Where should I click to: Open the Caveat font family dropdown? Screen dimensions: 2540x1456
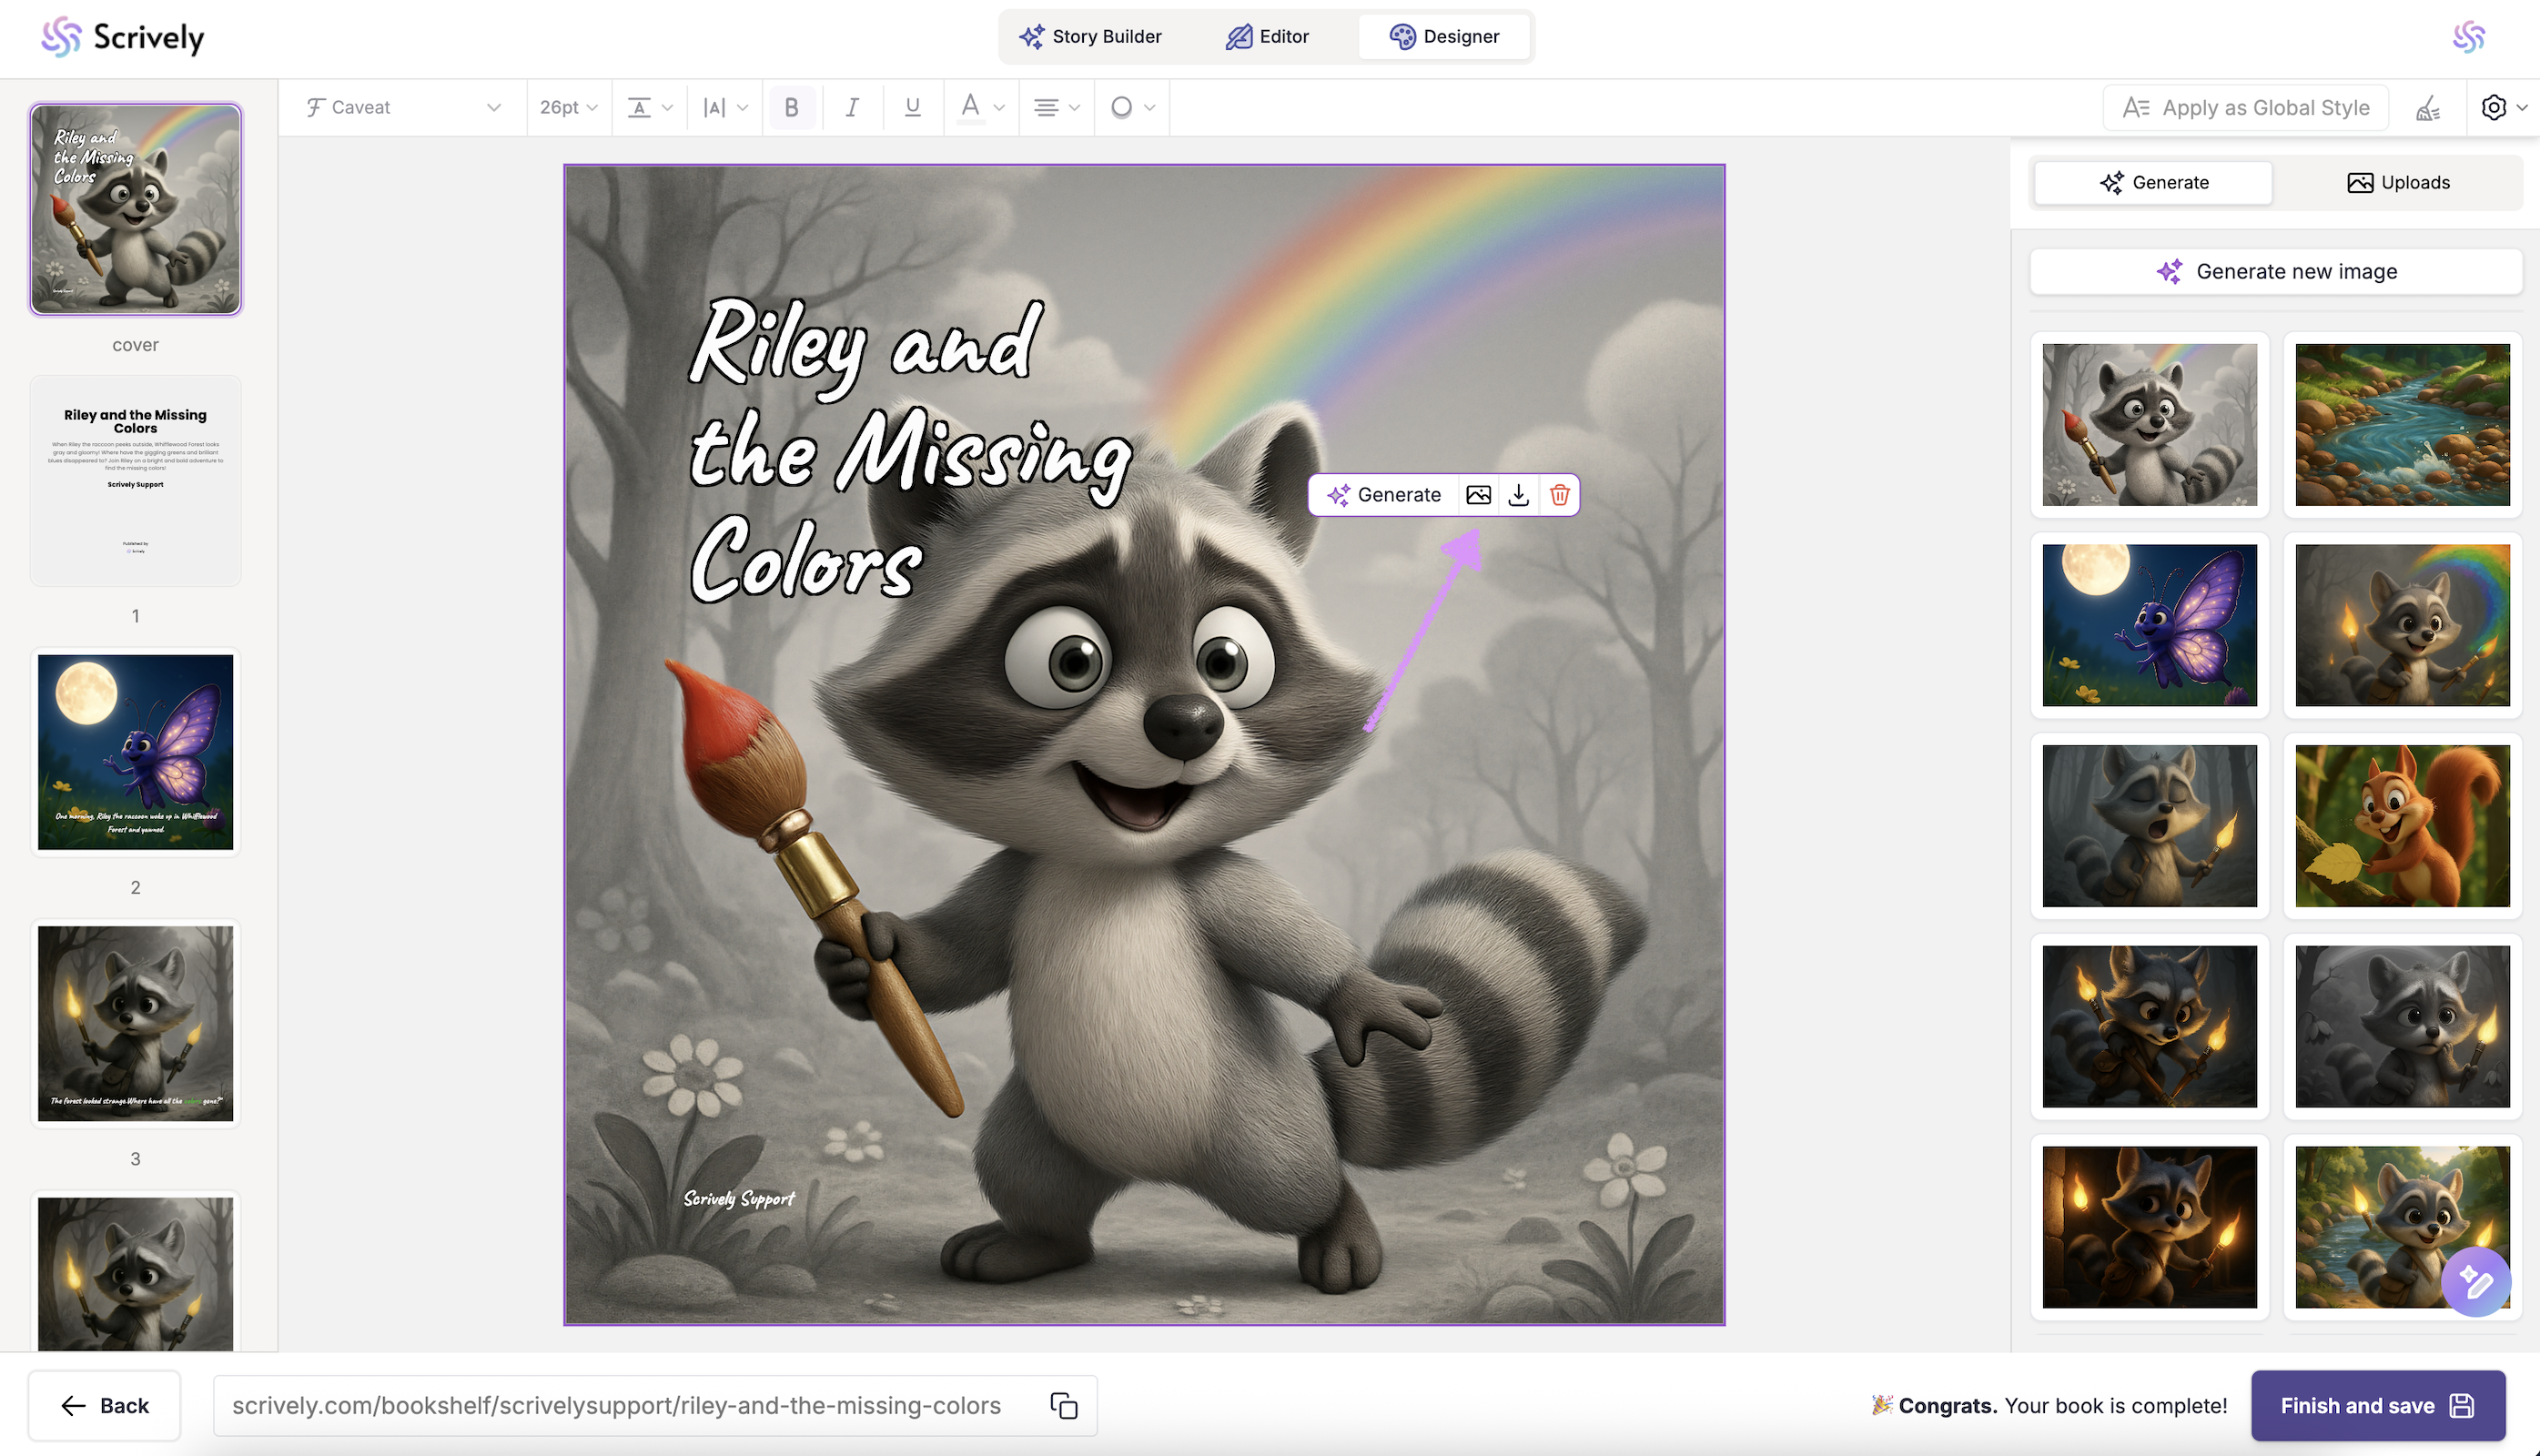click(403, 107)
